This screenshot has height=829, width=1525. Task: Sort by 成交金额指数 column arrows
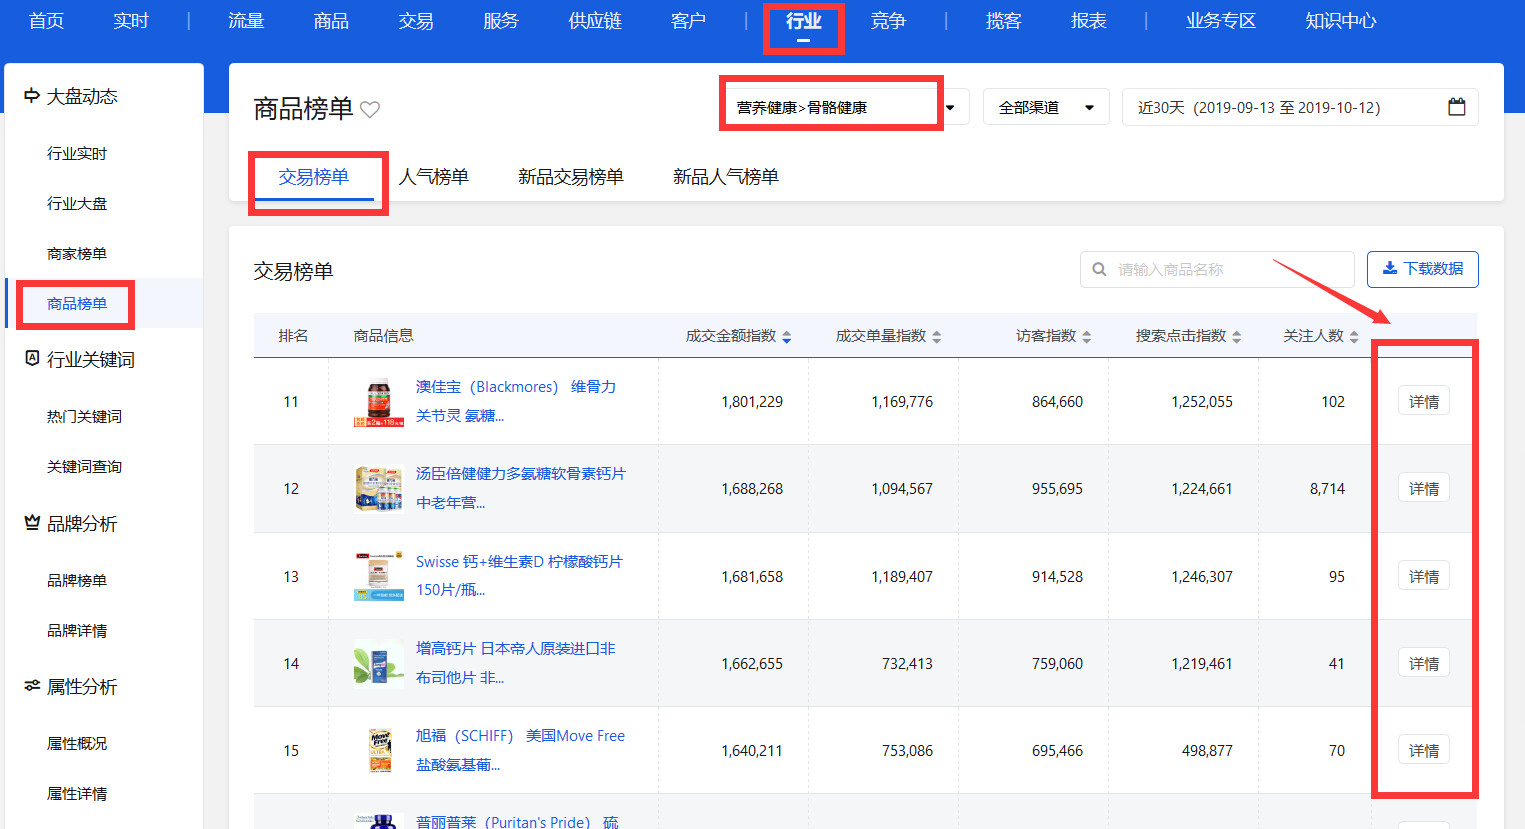coord(787,337)
